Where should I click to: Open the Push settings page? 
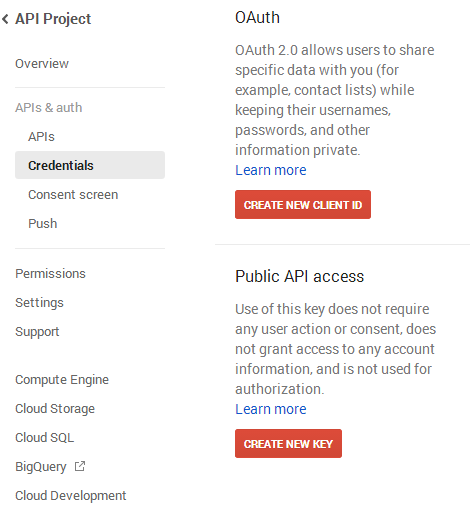(x=43, y=223)
